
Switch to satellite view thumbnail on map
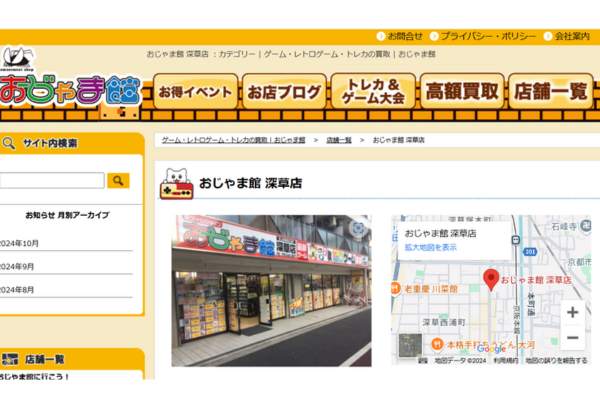pos(410,345)
